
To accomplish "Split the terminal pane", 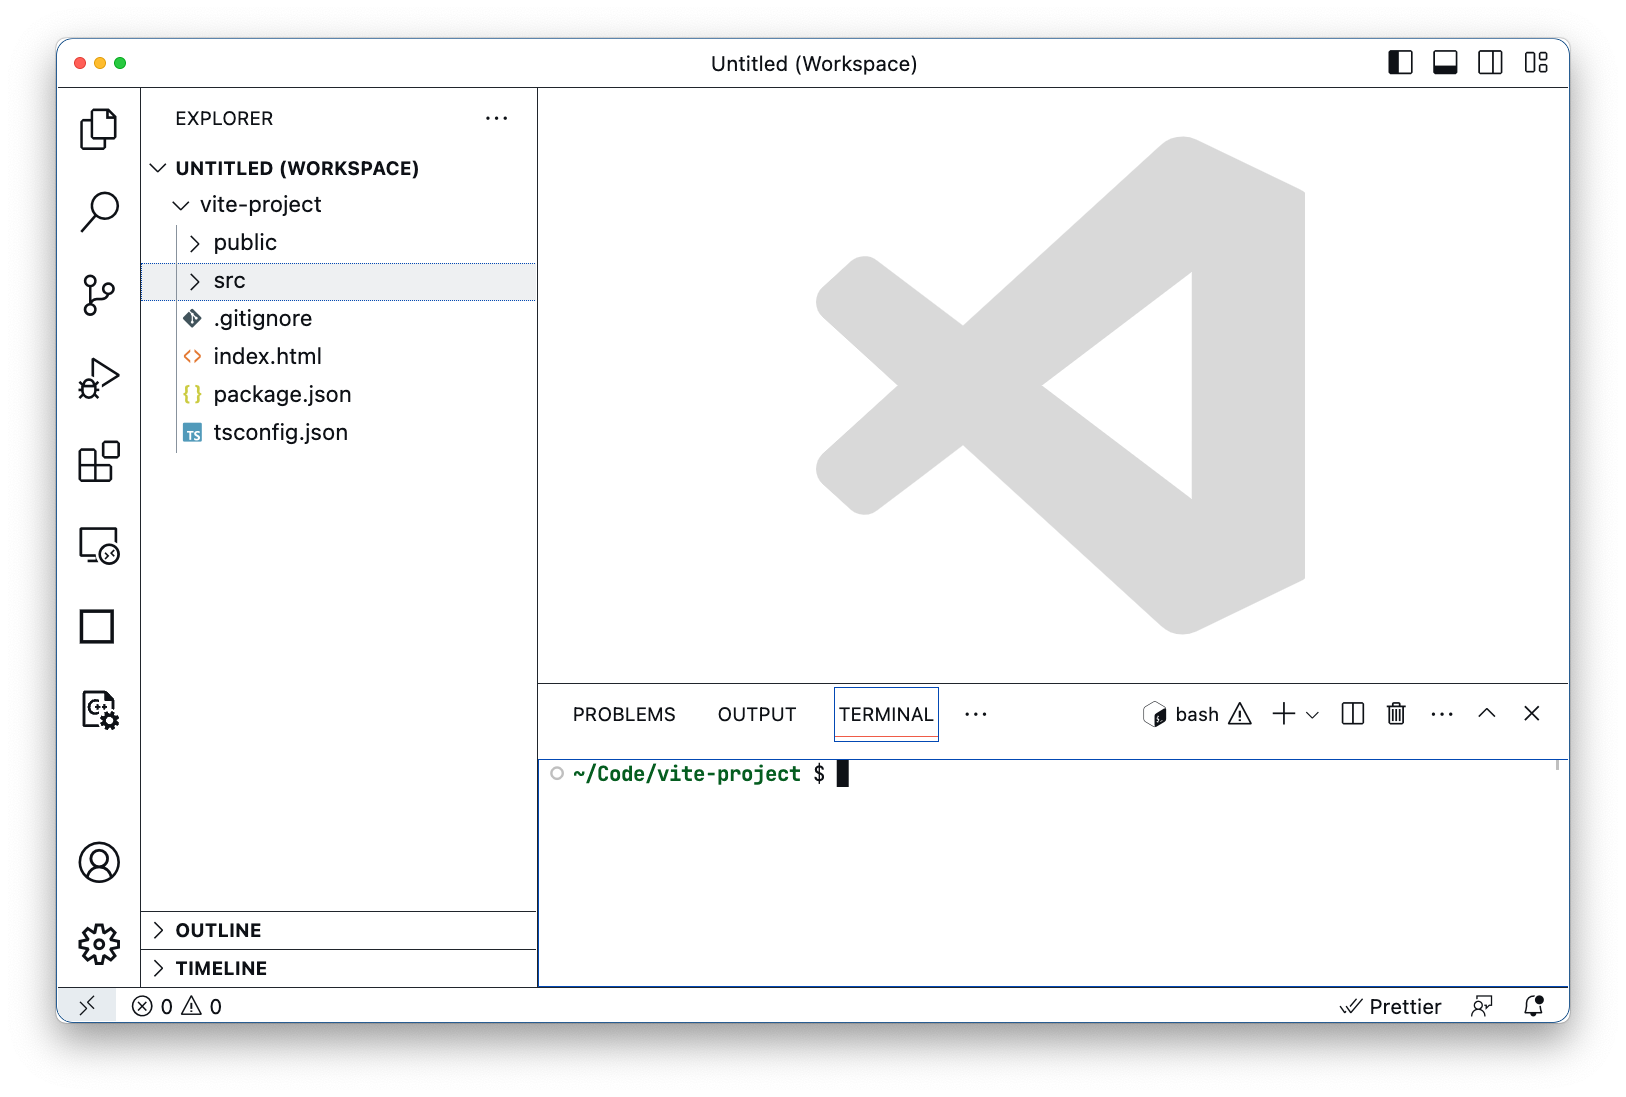I will (x=1352, y=714).
